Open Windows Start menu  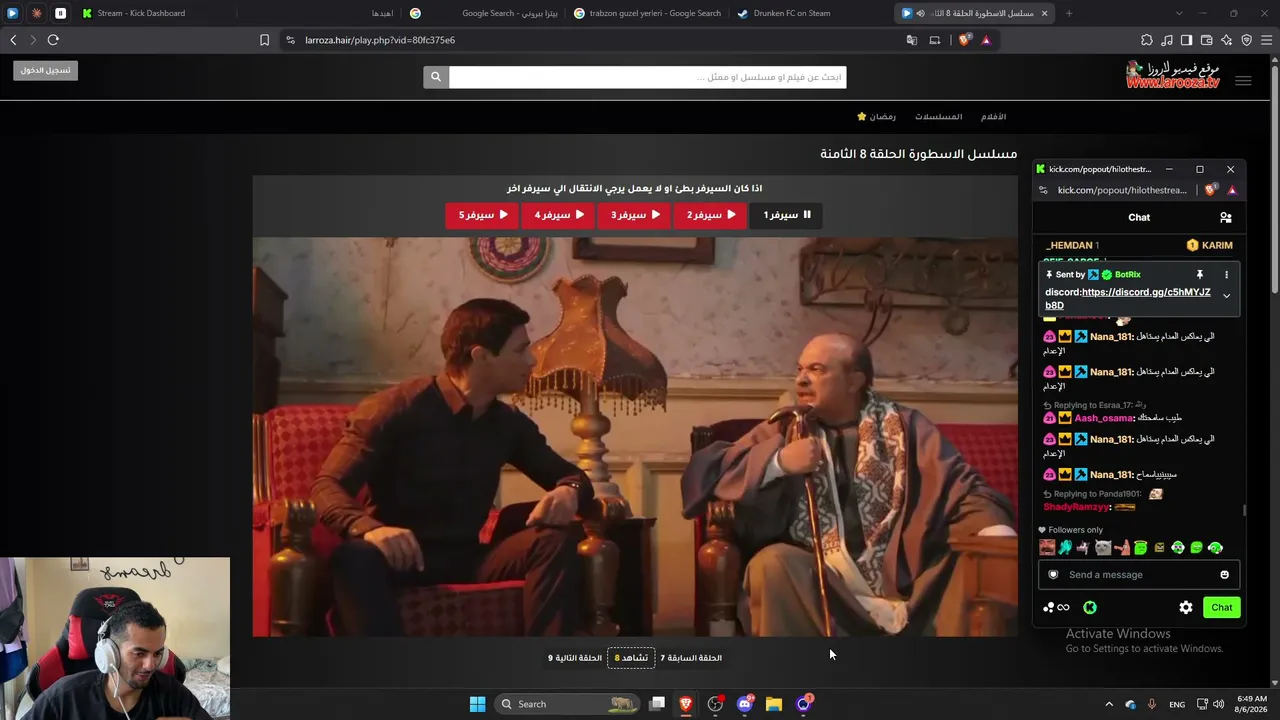[x=478, y=704]
